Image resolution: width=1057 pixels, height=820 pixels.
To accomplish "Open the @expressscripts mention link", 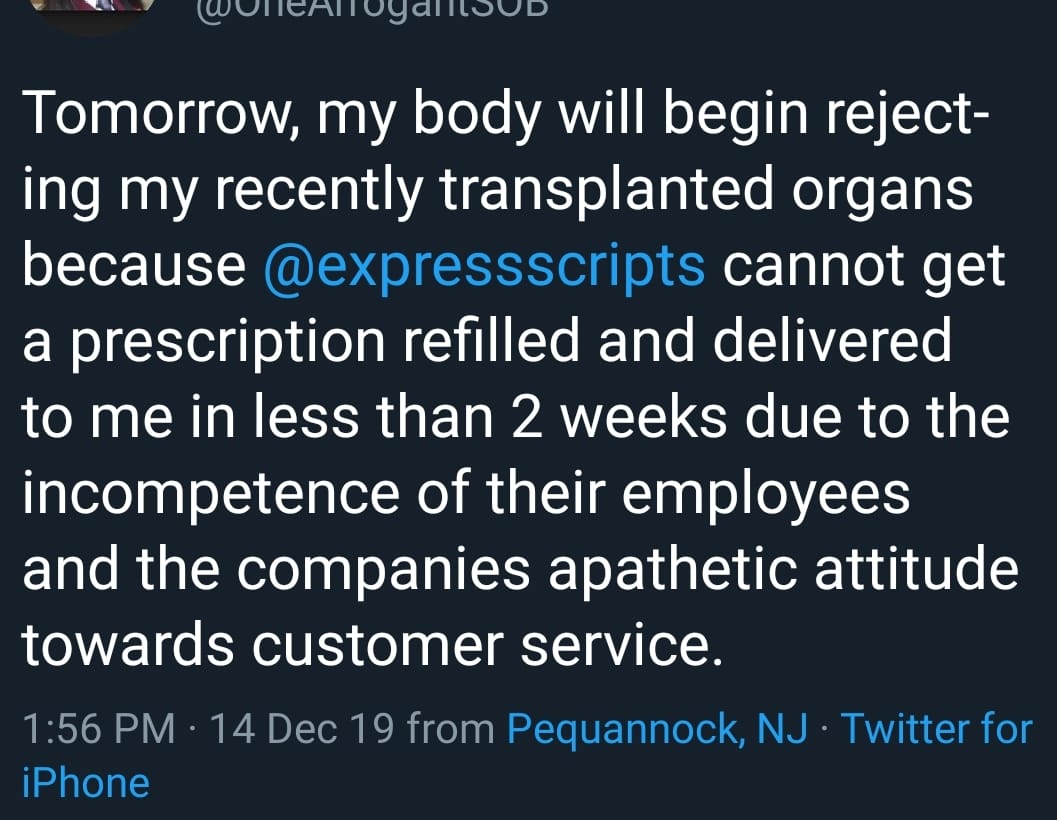I will click(x=484, y=267).
